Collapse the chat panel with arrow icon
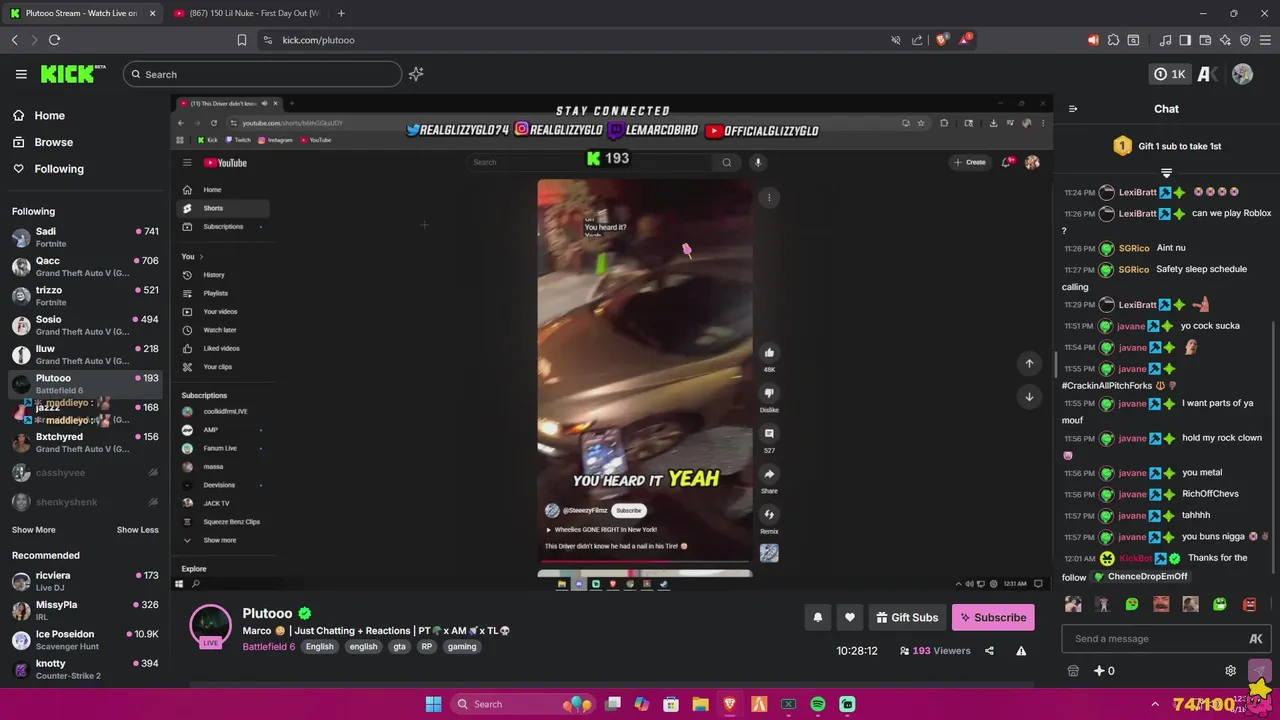Image resolution: width=1280 pixels, height=720 pixels. coord(1073,109)
